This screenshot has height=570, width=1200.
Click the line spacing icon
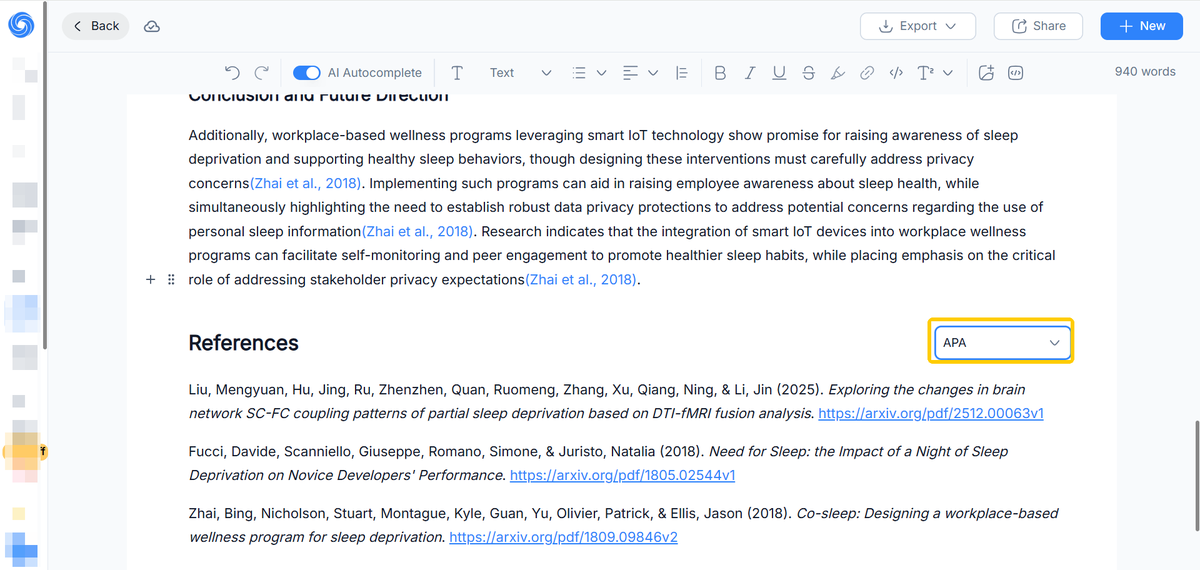pos(682,73)
